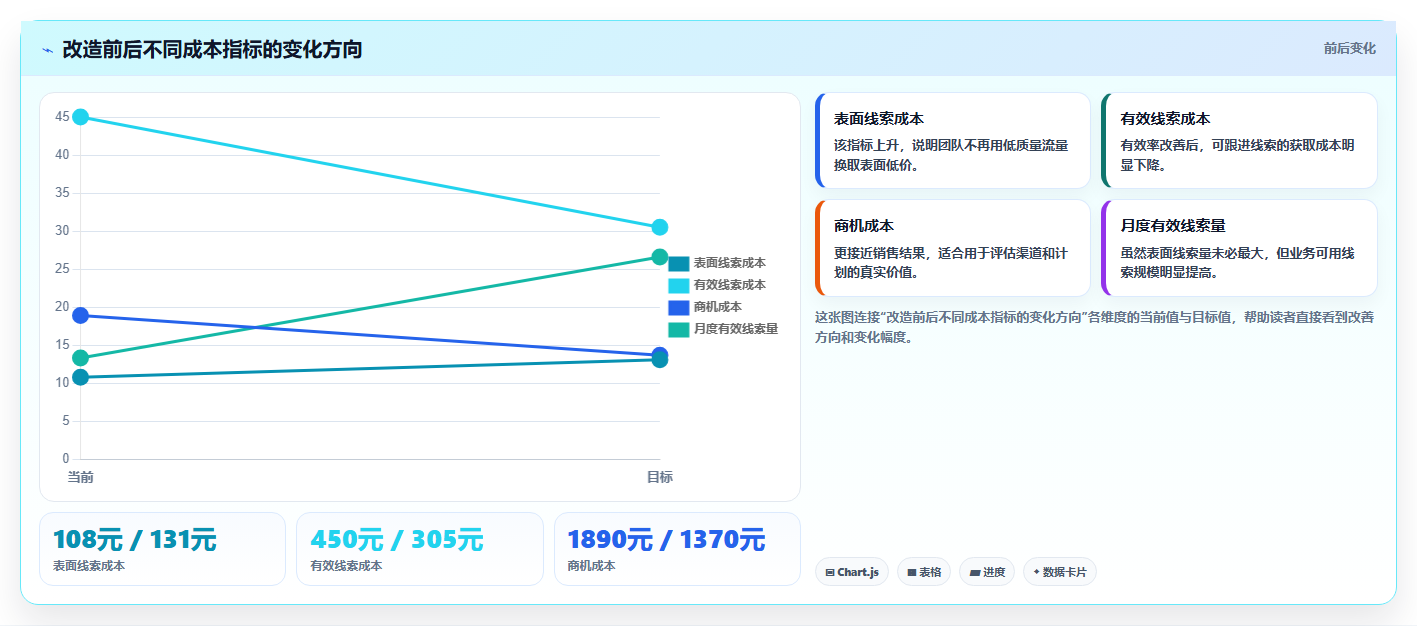1417x626 pixels.
Task: Select the Chart.js tag
Action: point(852,572)
